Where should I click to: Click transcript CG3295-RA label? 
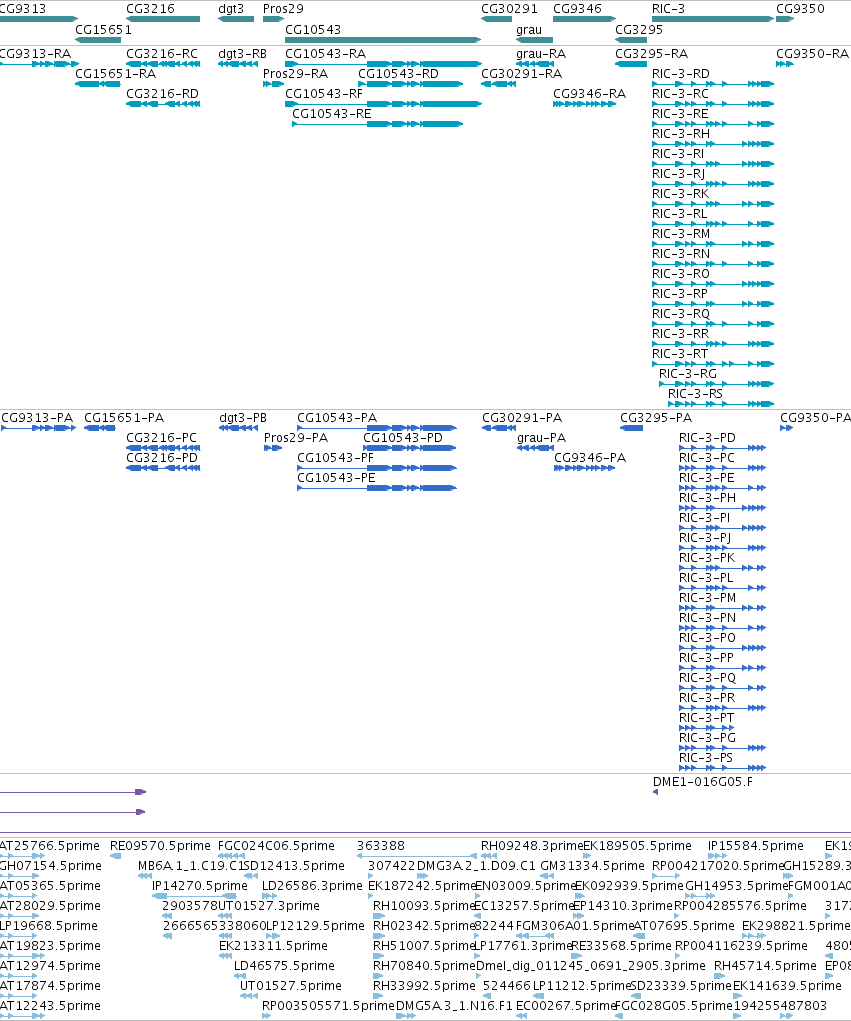click(x=652, y=53)
